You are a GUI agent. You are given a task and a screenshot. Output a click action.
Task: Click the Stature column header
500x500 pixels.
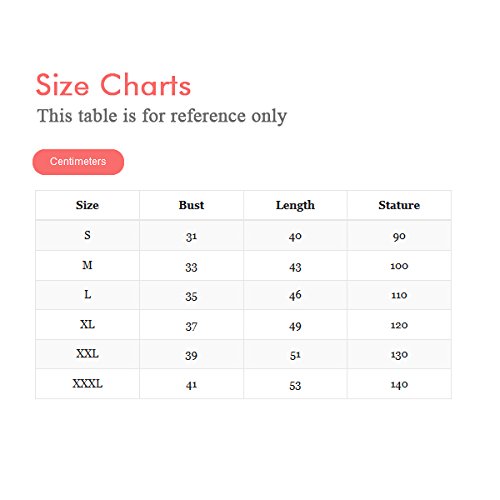pyautogui.click(x=399, y=205)
